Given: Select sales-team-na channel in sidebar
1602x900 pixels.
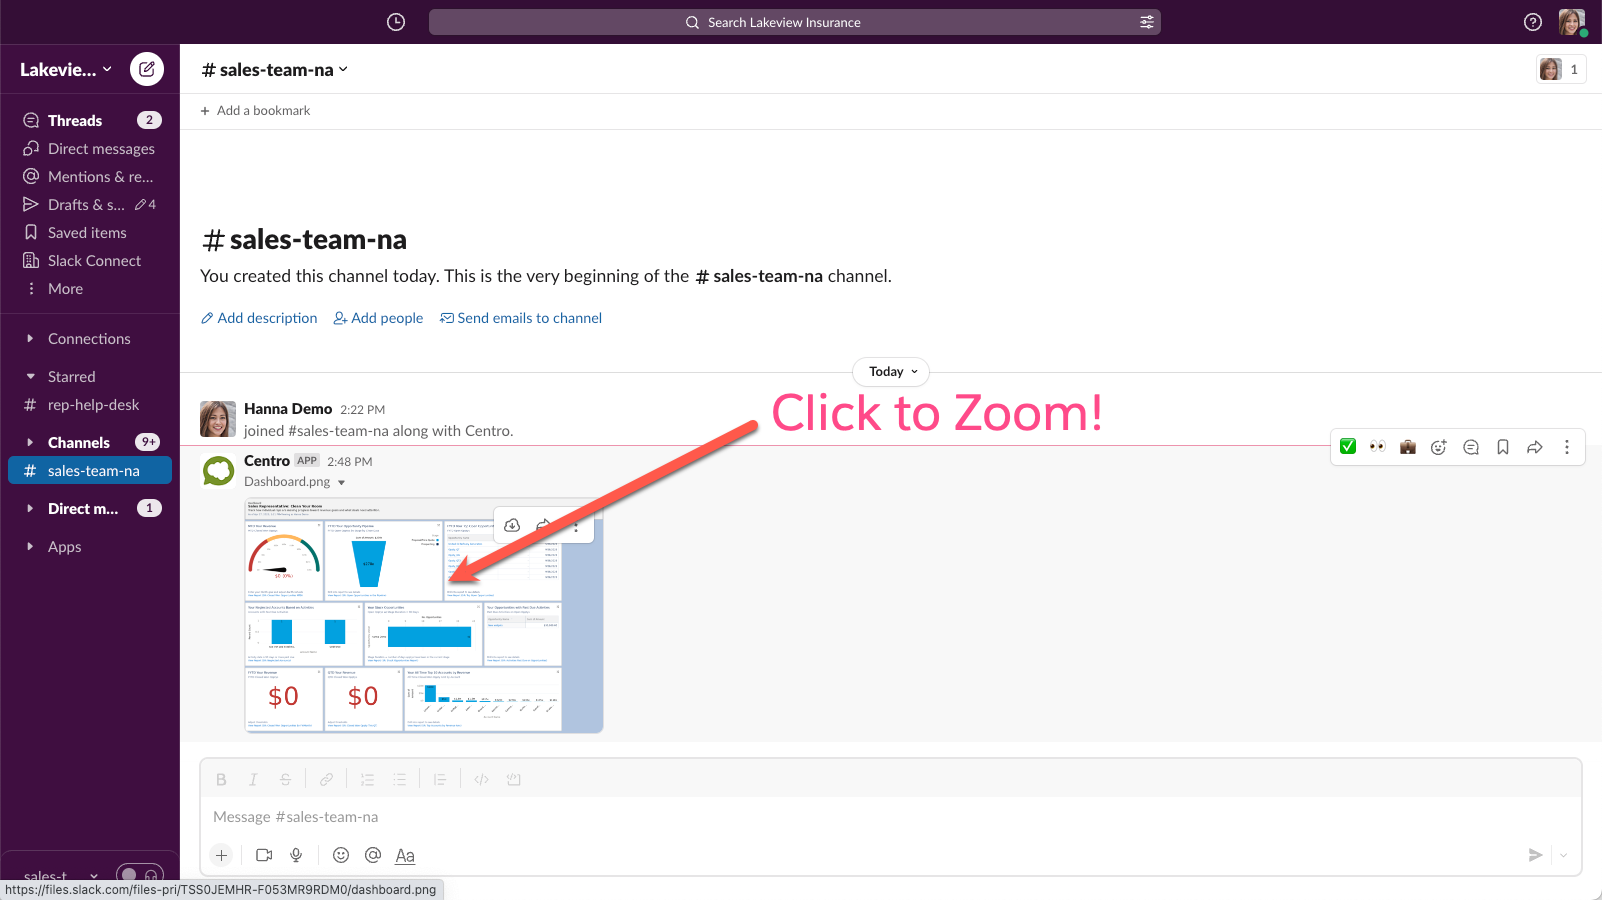Looking at the screenshot, I should [x=90, y=470].
